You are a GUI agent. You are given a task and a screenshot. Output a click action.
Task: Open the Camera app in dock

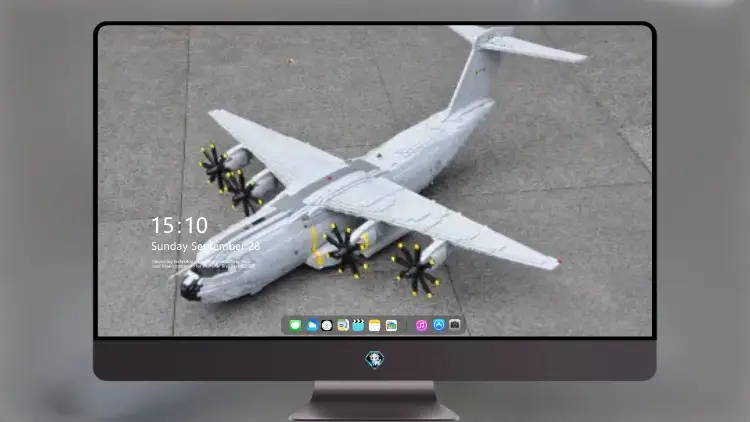[x=455, y=325]
